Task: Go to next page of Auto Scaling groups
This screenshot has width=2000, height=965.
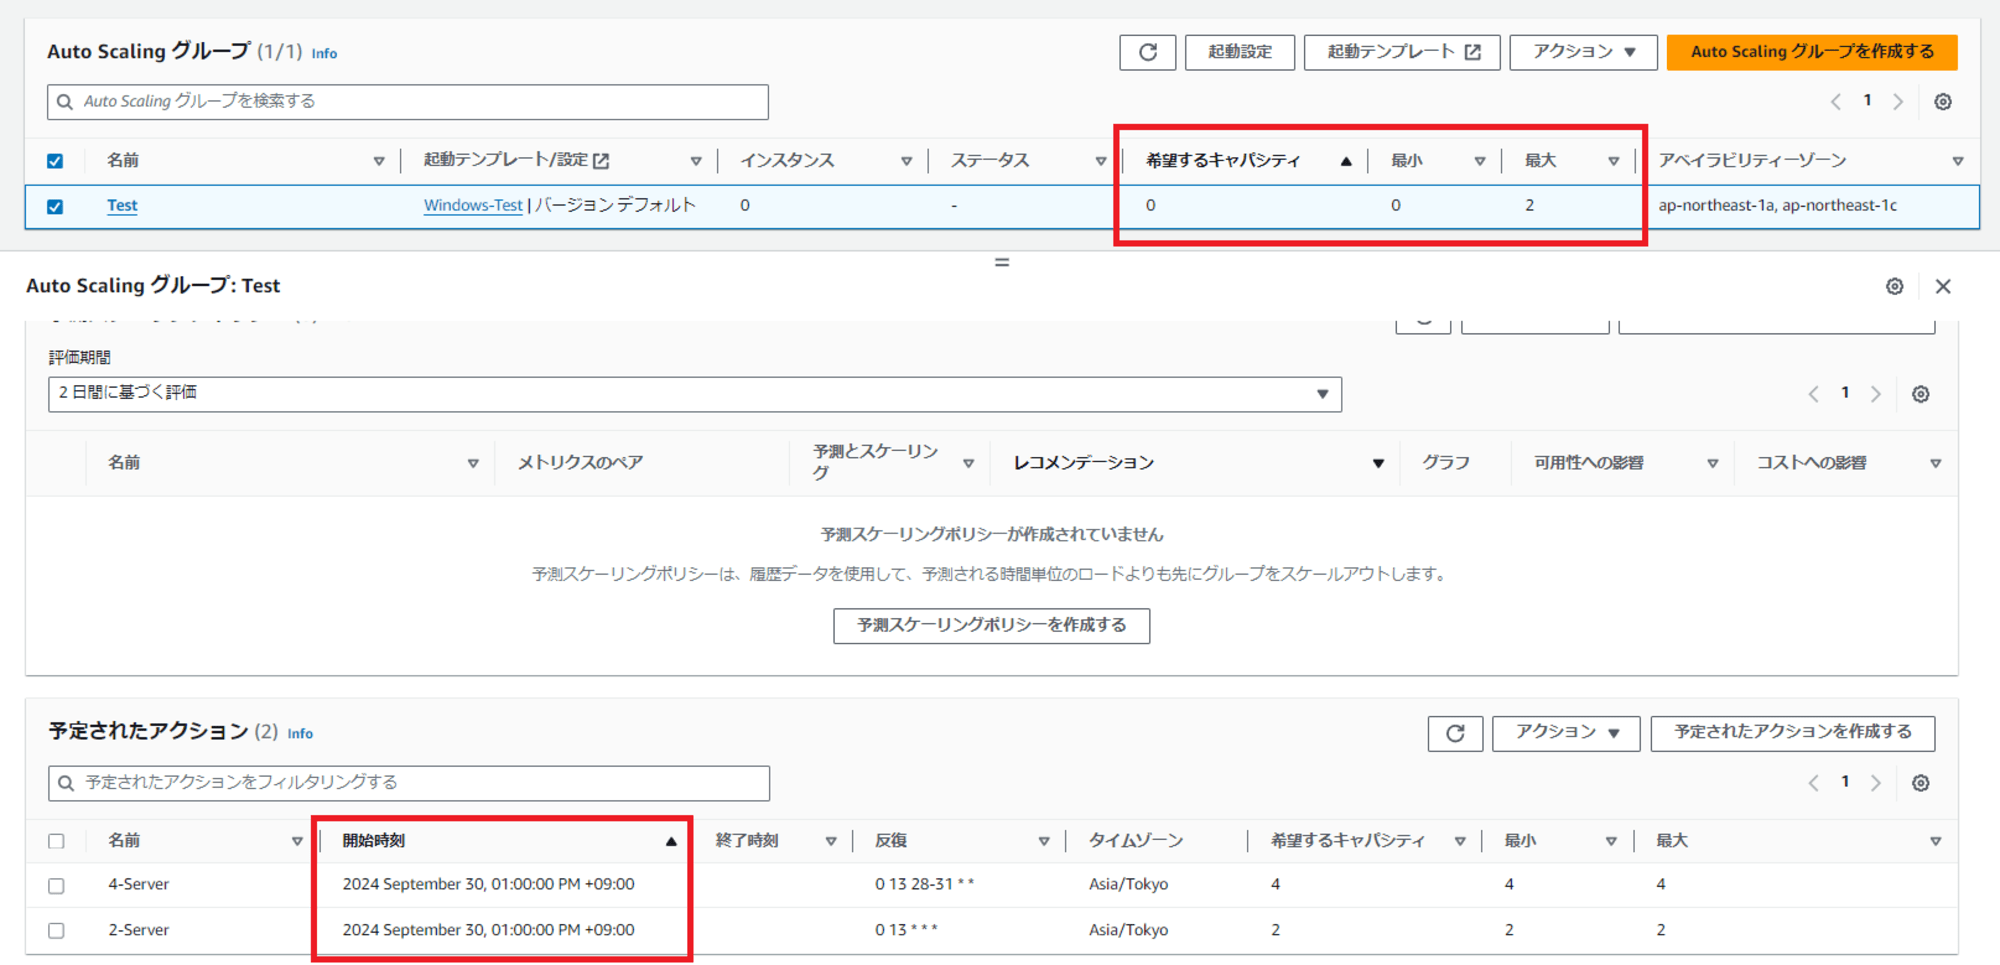Action: [x=1898, y=102]
